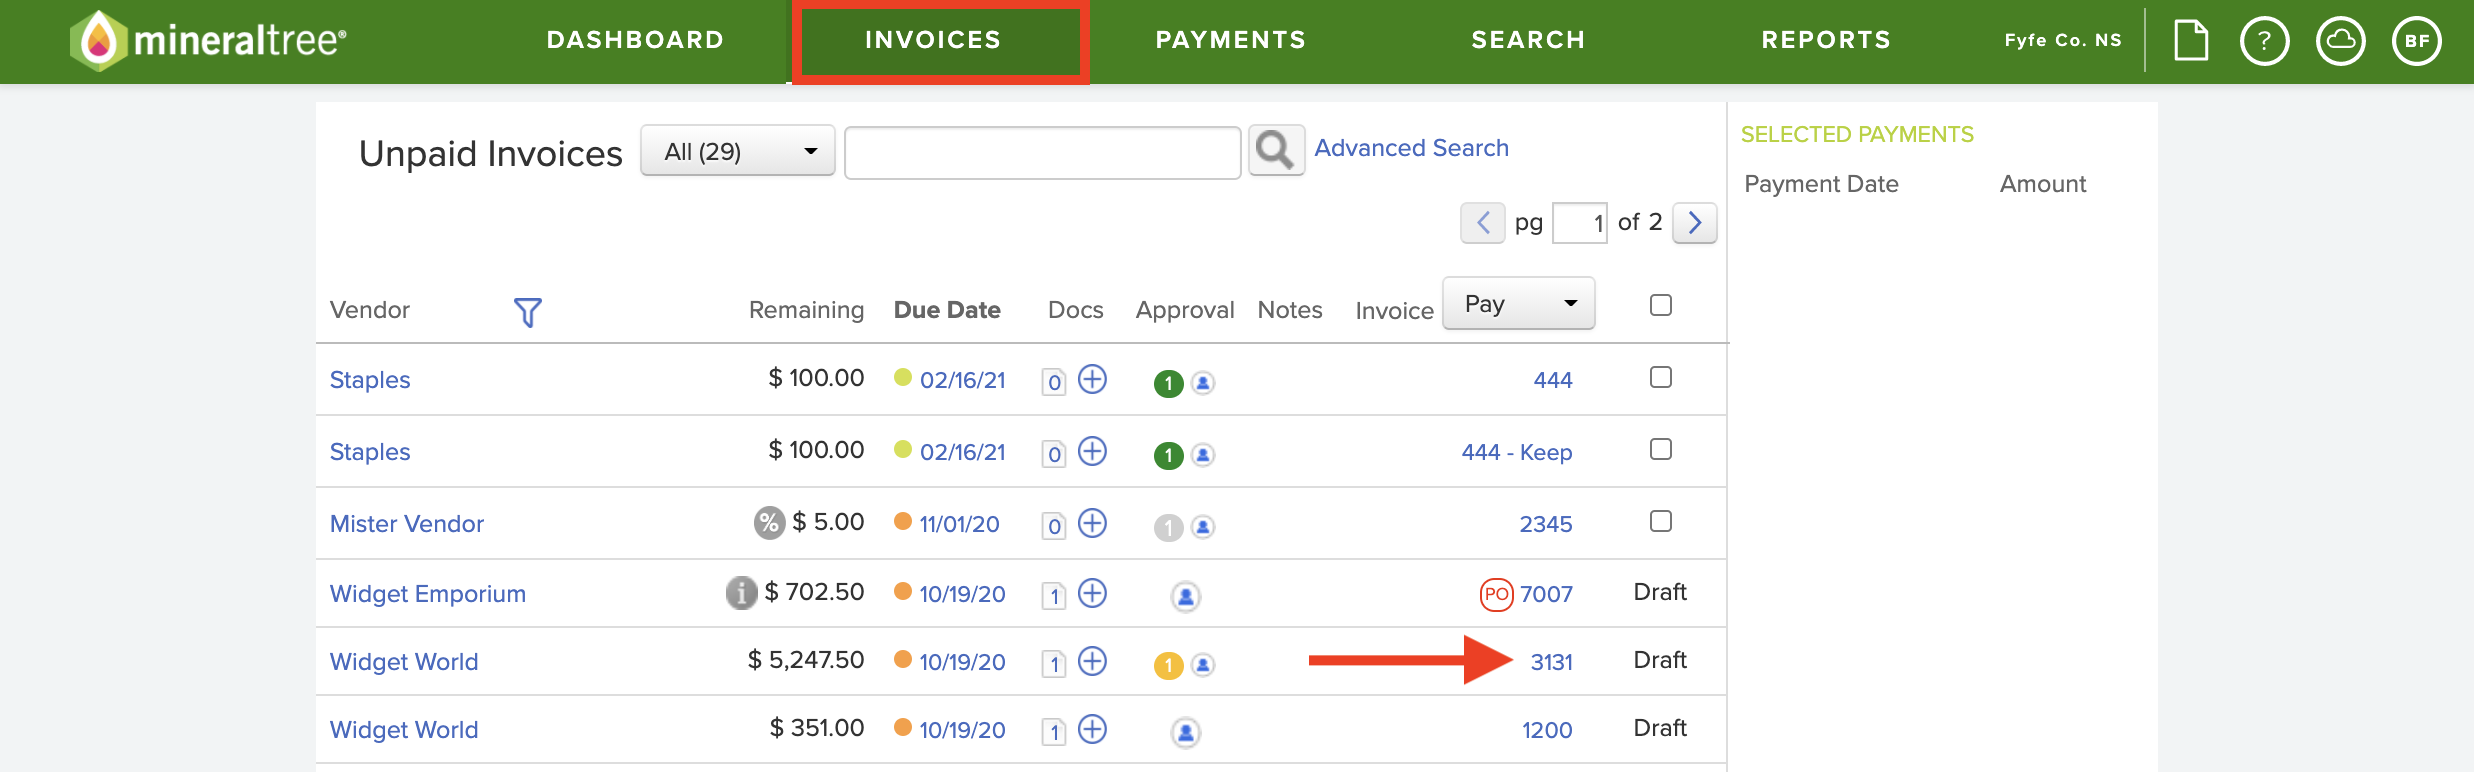This screenshot has height=772, width=2474.
Task: Check the Staples 444 - Keep checkbox
Action: pyautogui.click(x=1661, y=449)
